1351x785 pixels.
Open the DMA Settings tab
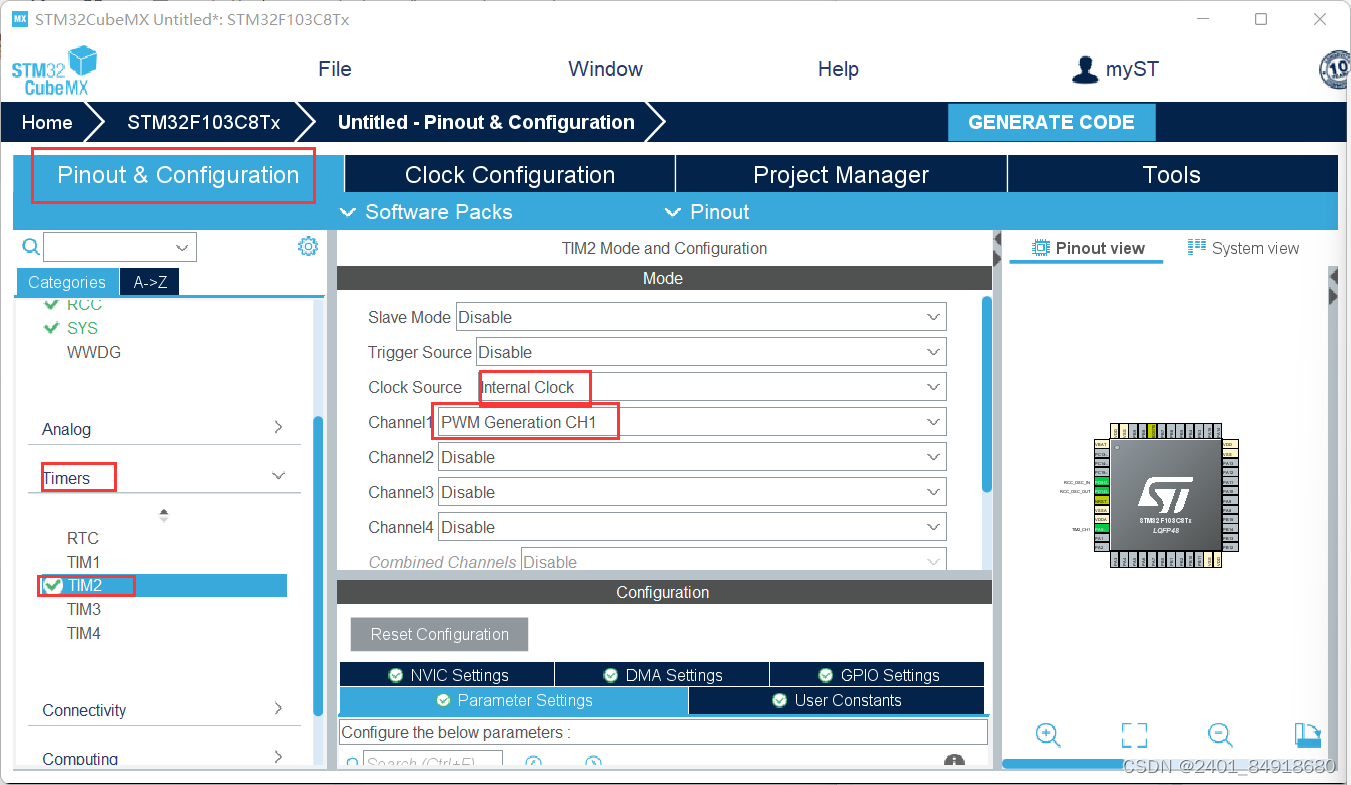coord(662,675)
